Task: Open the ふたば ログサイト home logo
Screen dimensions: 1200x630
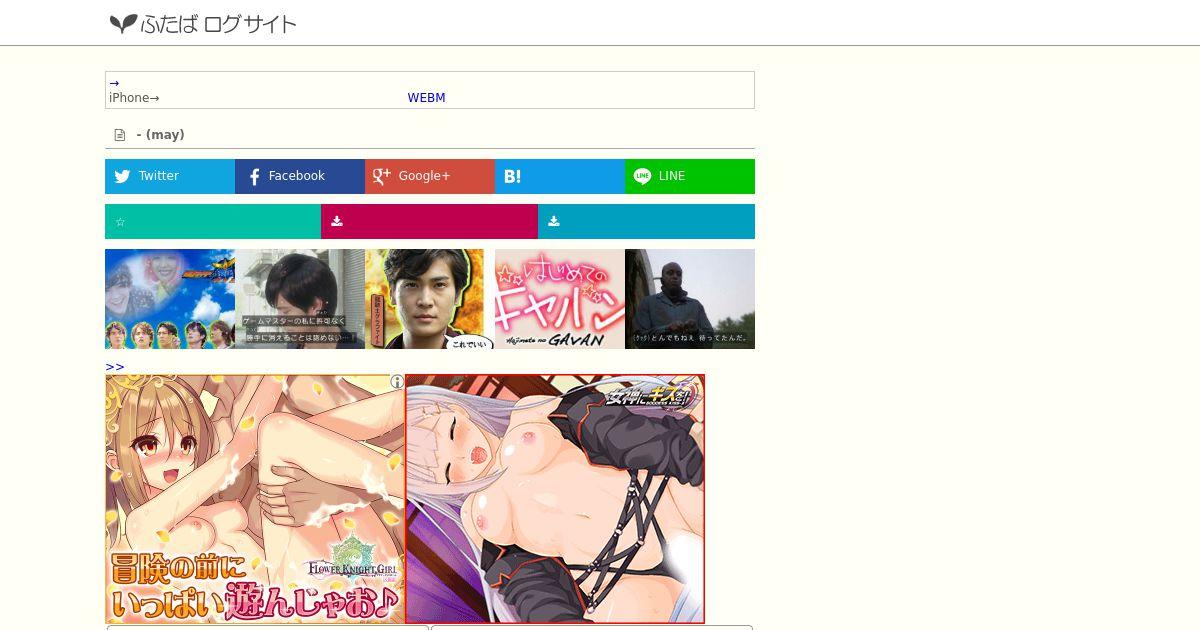Action: [x=203, y=23]
